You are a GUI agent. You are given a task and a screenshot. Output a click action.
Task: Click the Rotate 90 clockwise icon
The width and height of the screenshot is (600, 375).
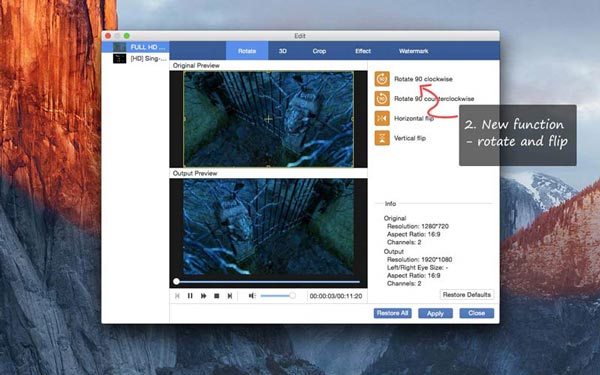(382, 79)
